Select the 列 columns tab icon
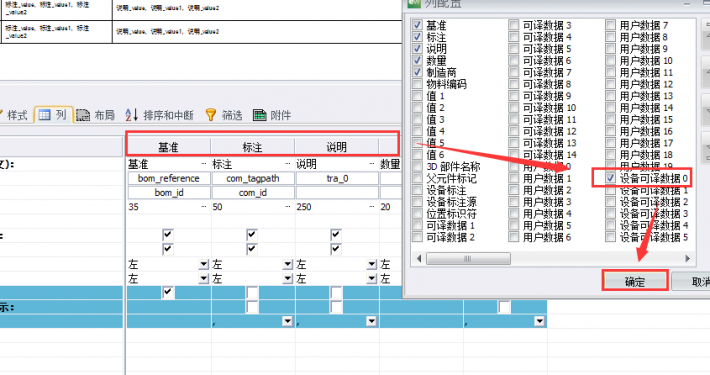The height and width of the screenshot is (375, 710). tap(44, 115)
